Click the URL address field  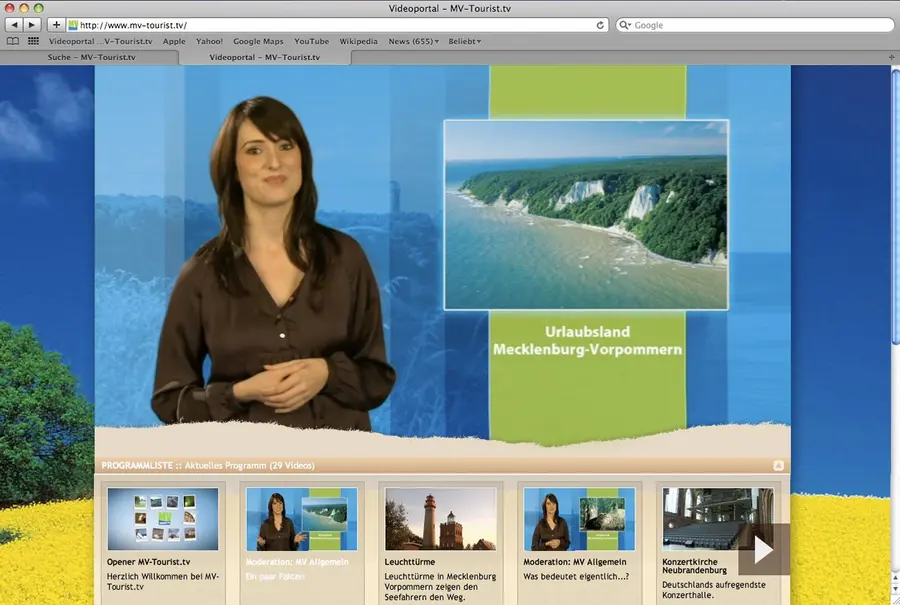point(330,25)
